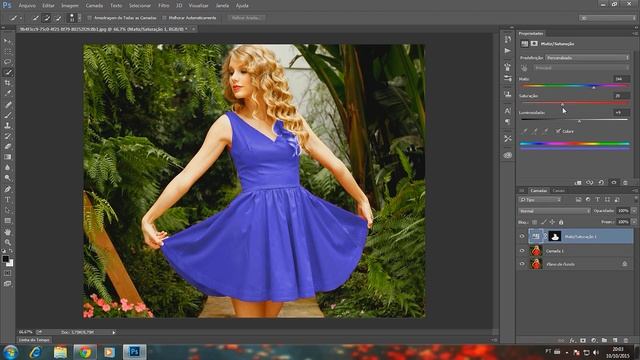The height and width of the screenshot is (360, 640).
Task: Delete adjustment trash icon in Properties
Action: pyautogui.click(x=625, y=183)
